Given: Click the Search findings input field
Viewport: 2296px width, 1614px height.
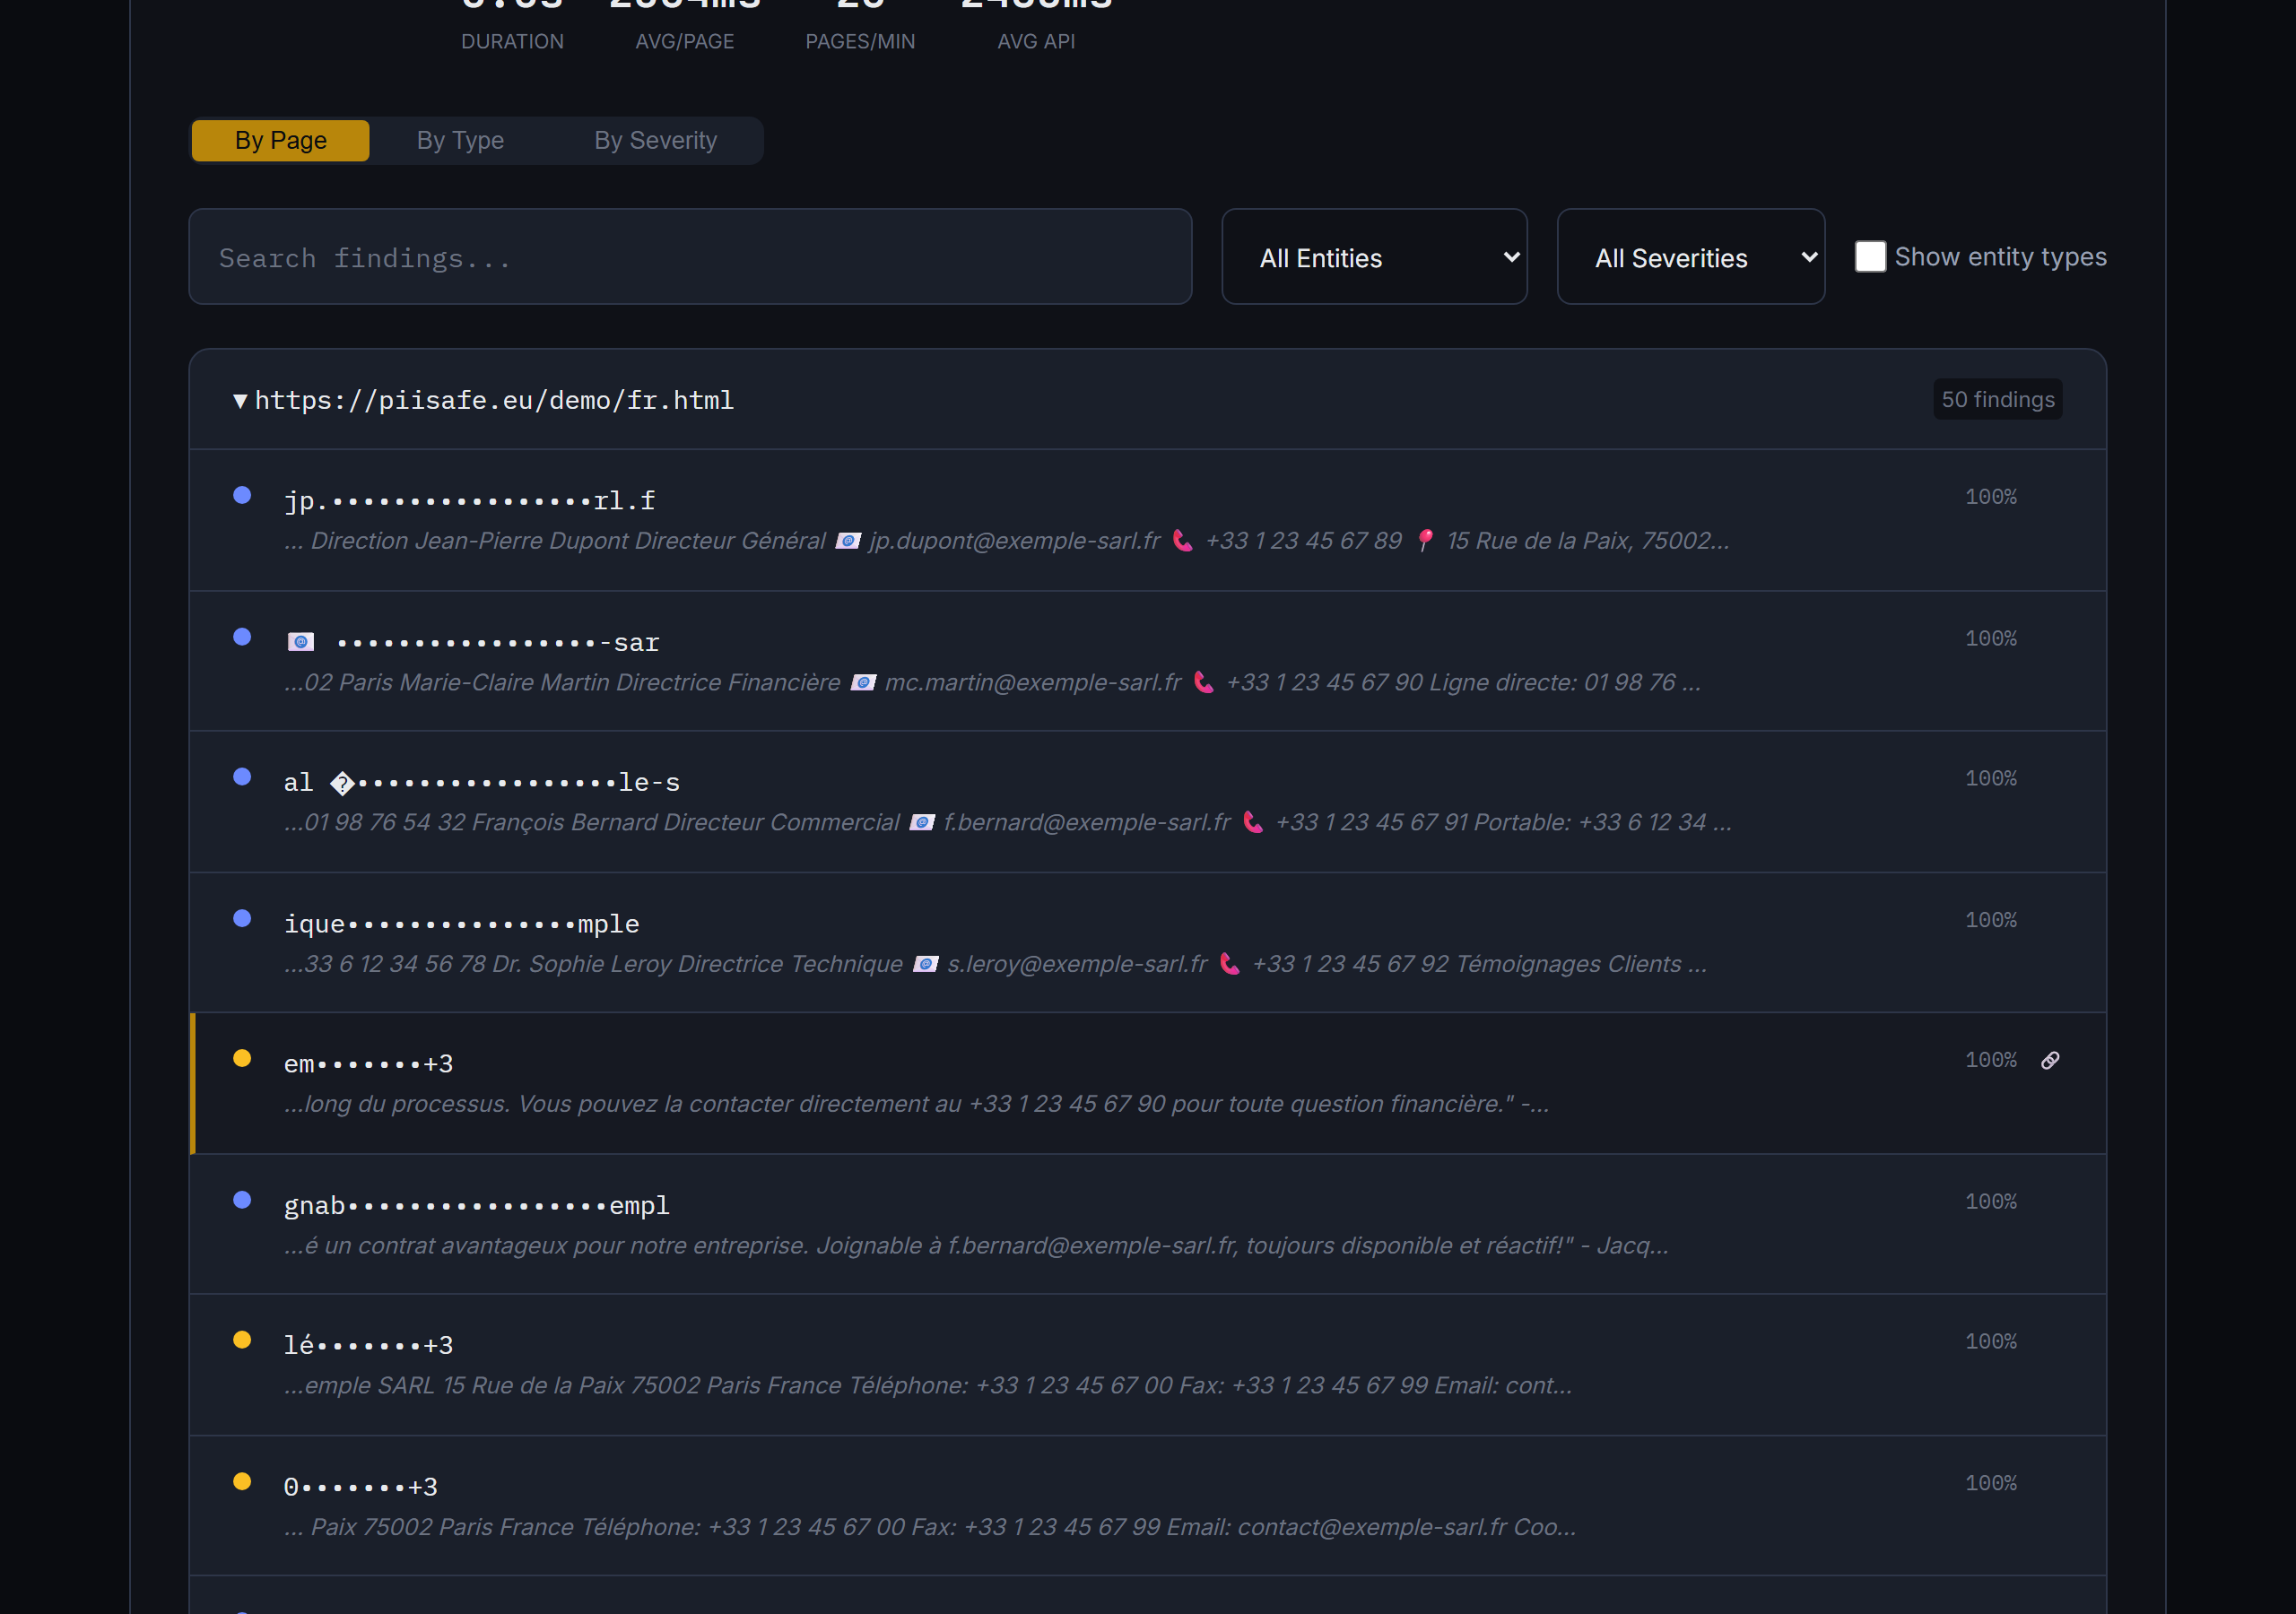Looking at the screenshot, I should point(690,257).
